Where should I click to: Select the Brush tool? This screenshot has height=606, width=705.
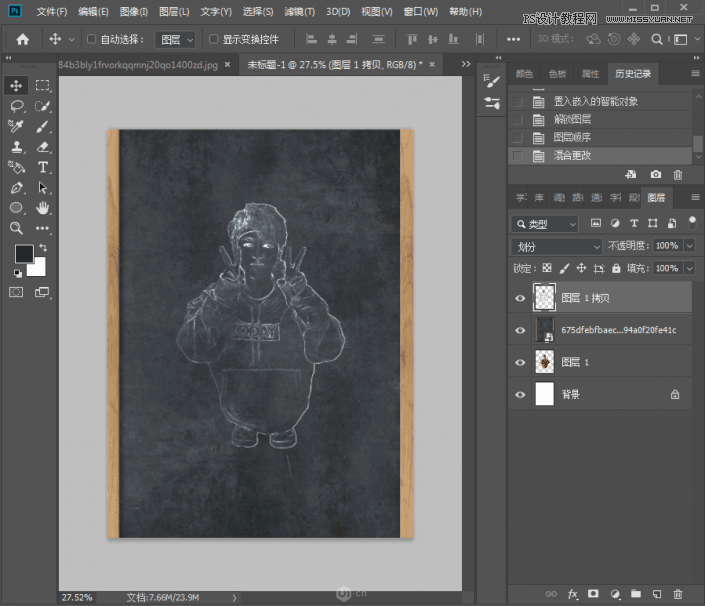[42, 126]
